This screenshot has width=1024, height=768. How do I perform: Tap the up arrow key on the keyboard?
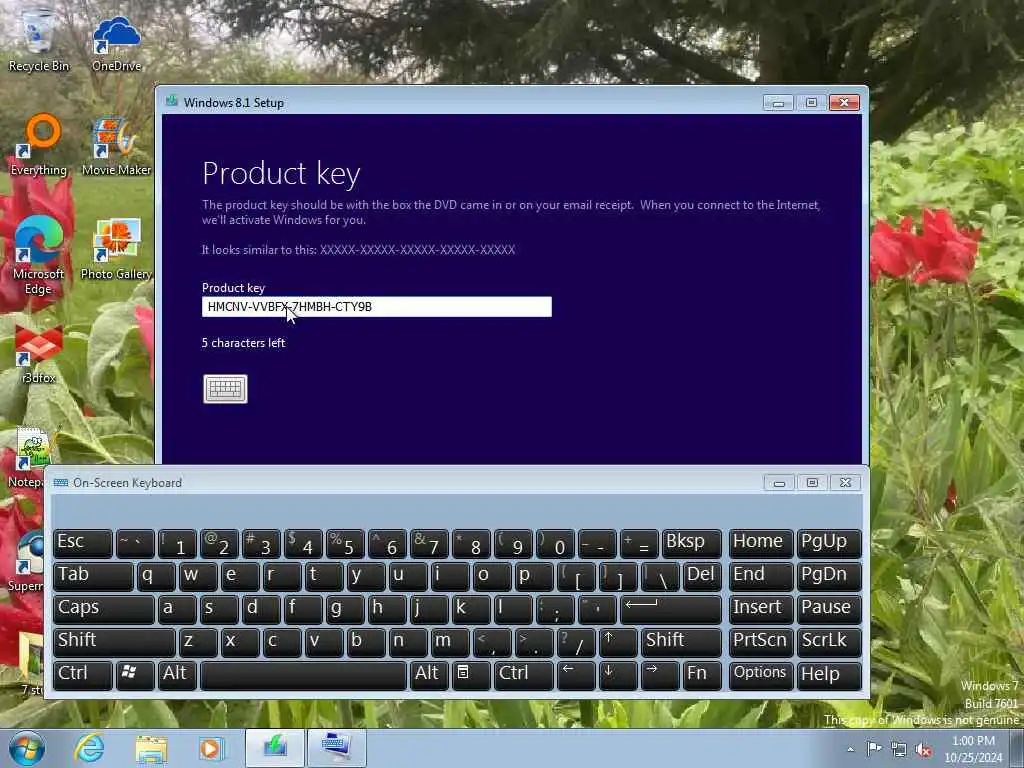pos(618,641)
